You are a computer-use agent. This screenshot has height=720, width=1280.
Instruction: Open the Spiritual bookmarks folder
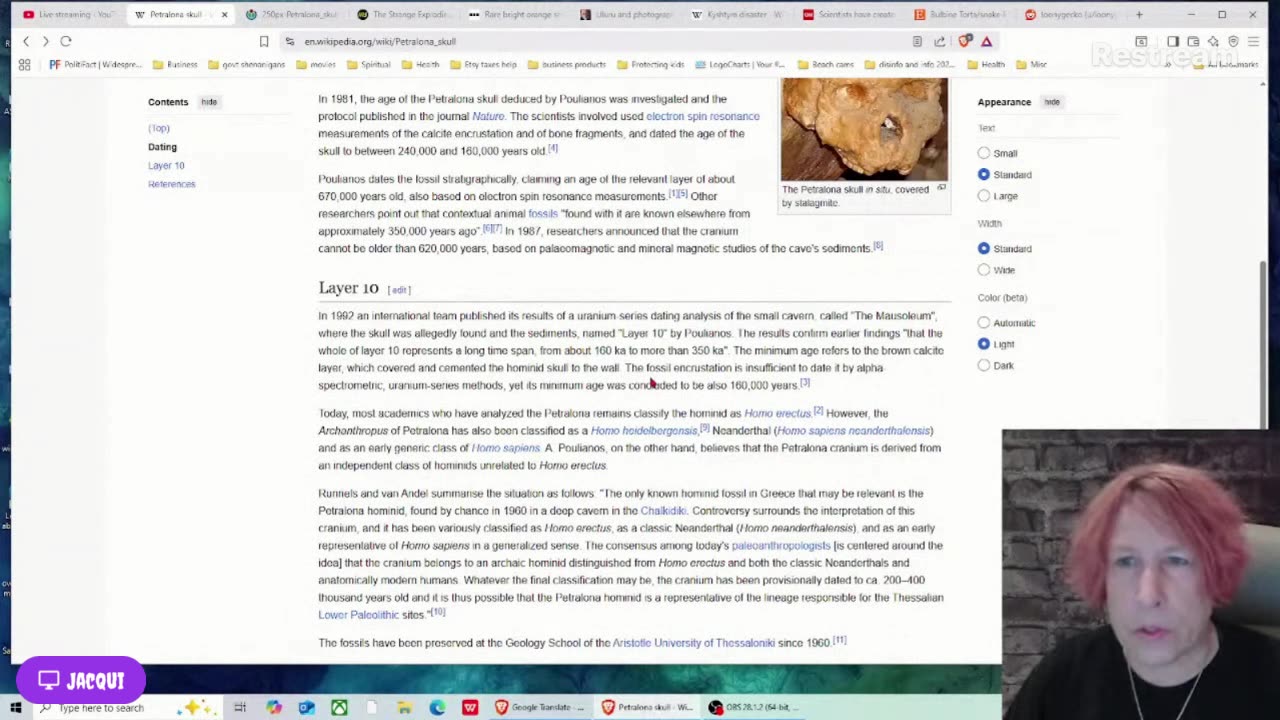point(368,64)
